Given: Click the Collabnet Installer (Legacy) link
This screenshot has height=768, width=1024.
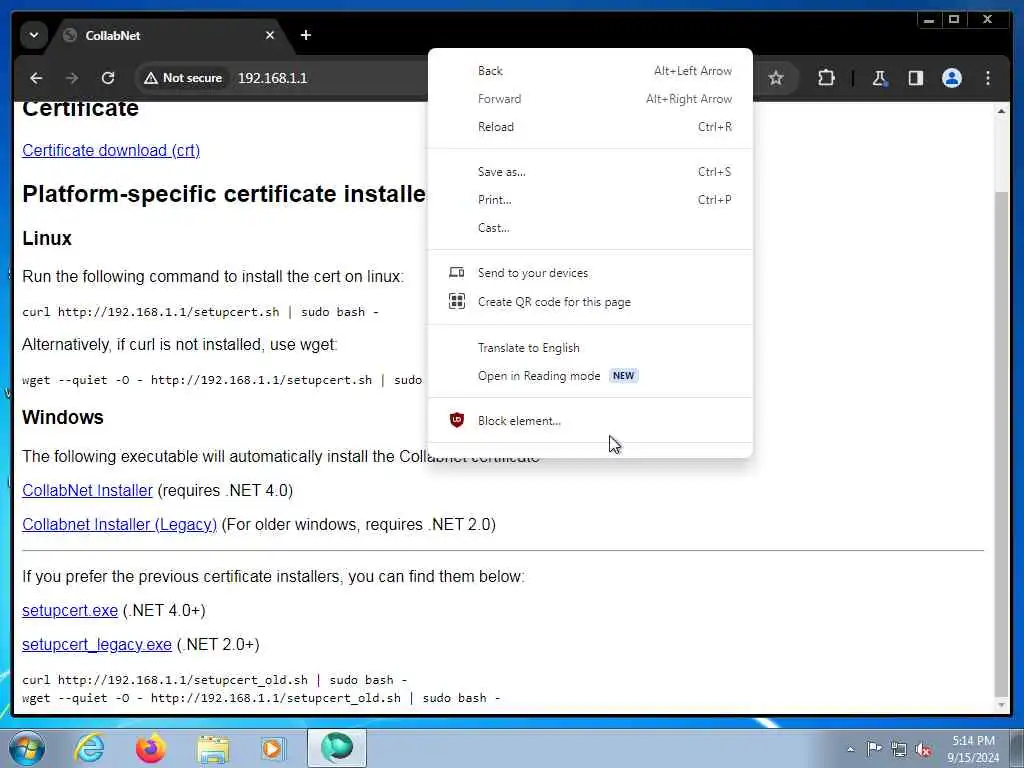Looking at the screenshot, I should [x=119, y=524].
